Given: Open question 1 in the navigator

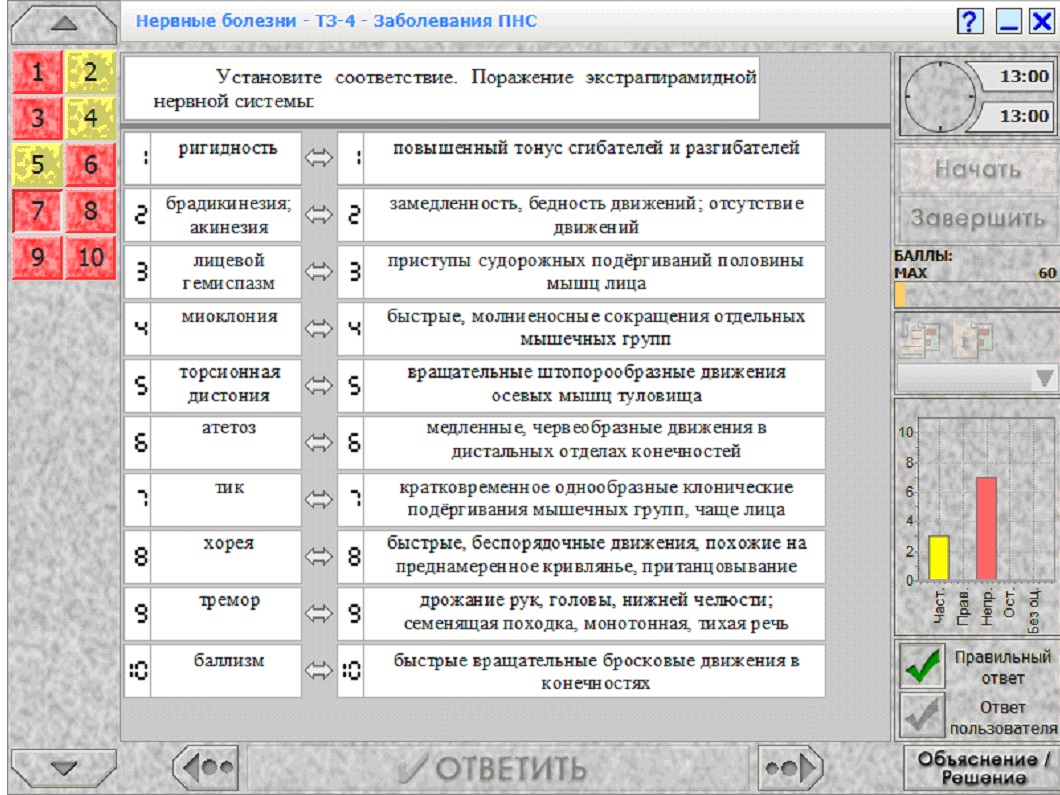Looking at the screenshot, I should pyautogui.click(x=37, y=72).
